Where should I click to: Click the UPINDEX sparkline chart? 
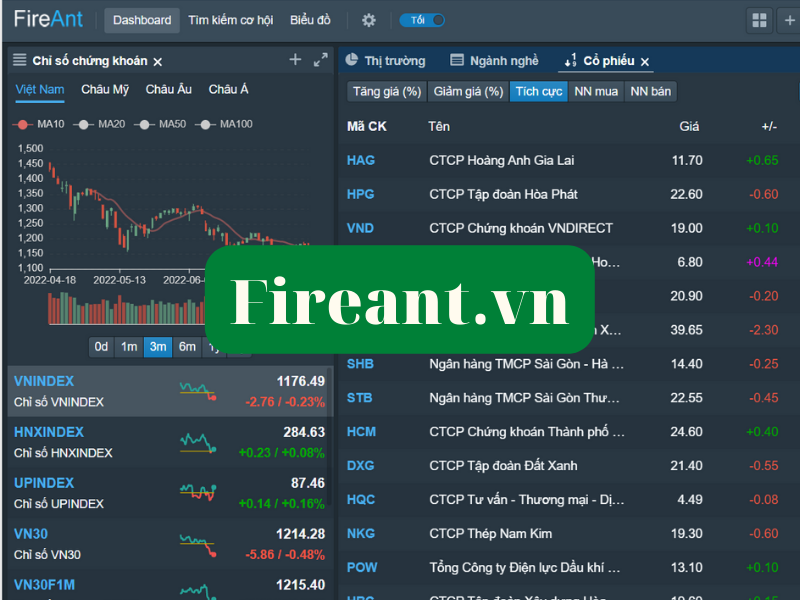pos(198,493)
